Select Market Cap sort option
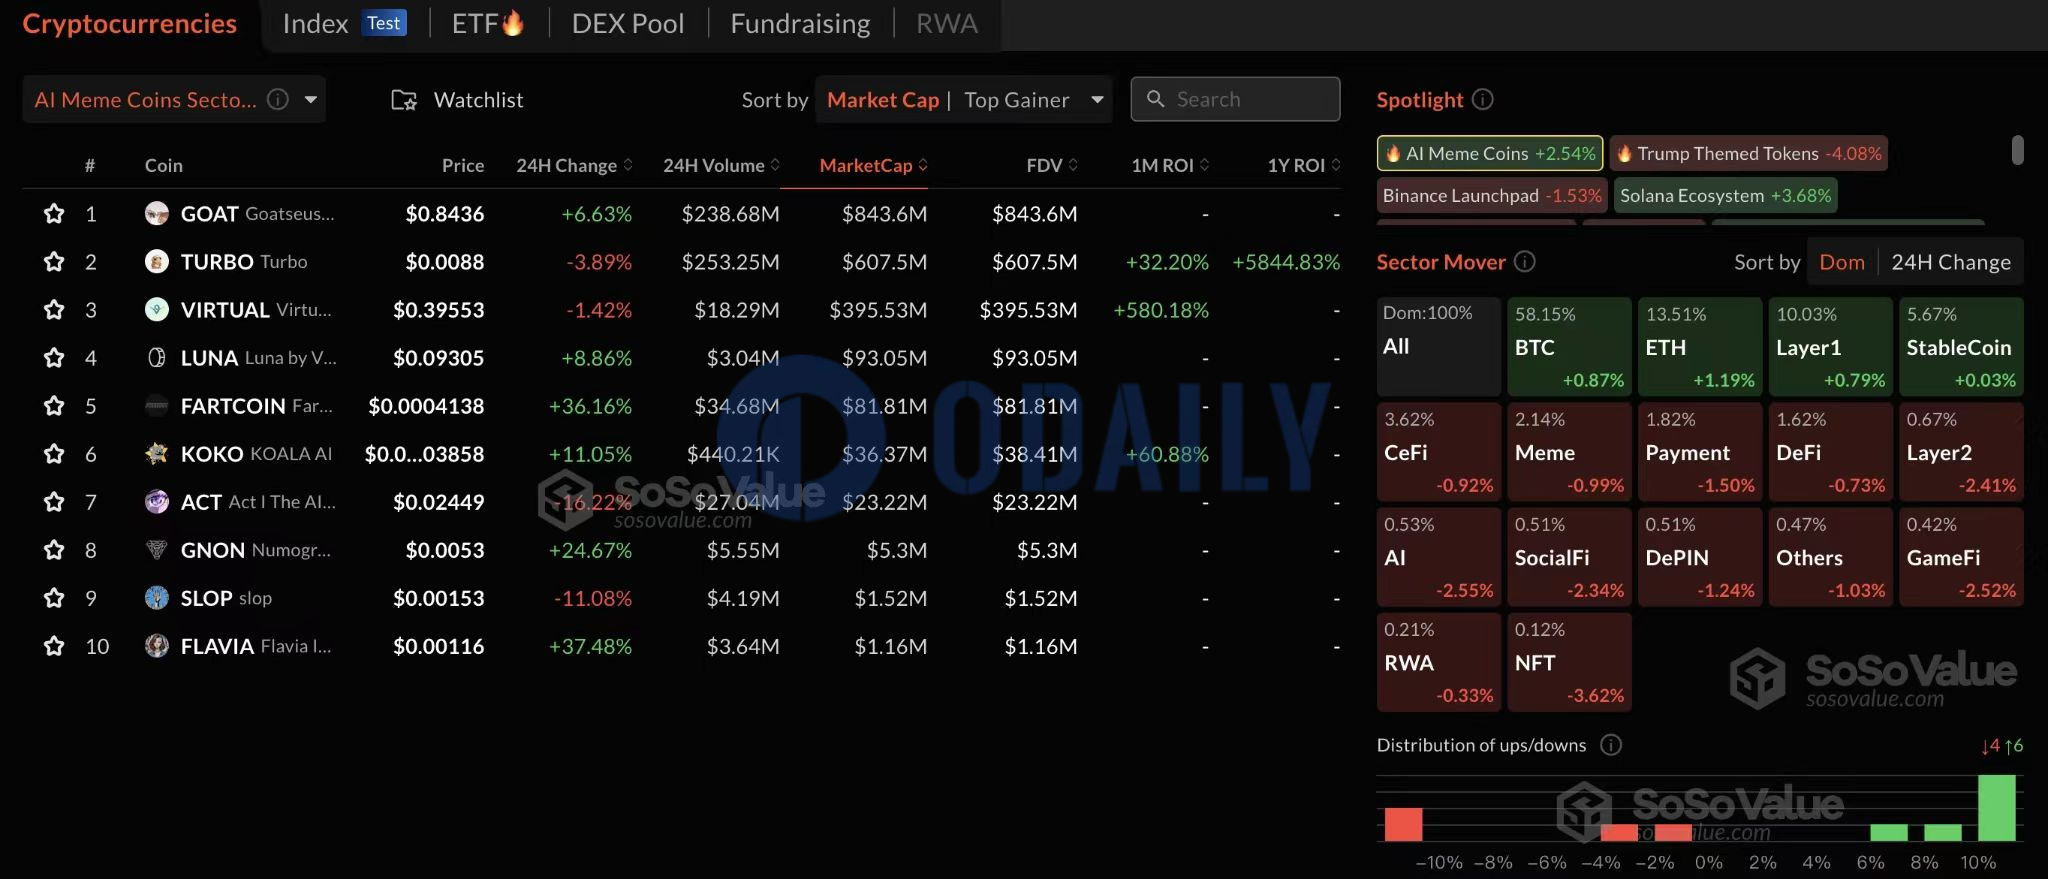2048x879 pixels. [x=883, y=100]
